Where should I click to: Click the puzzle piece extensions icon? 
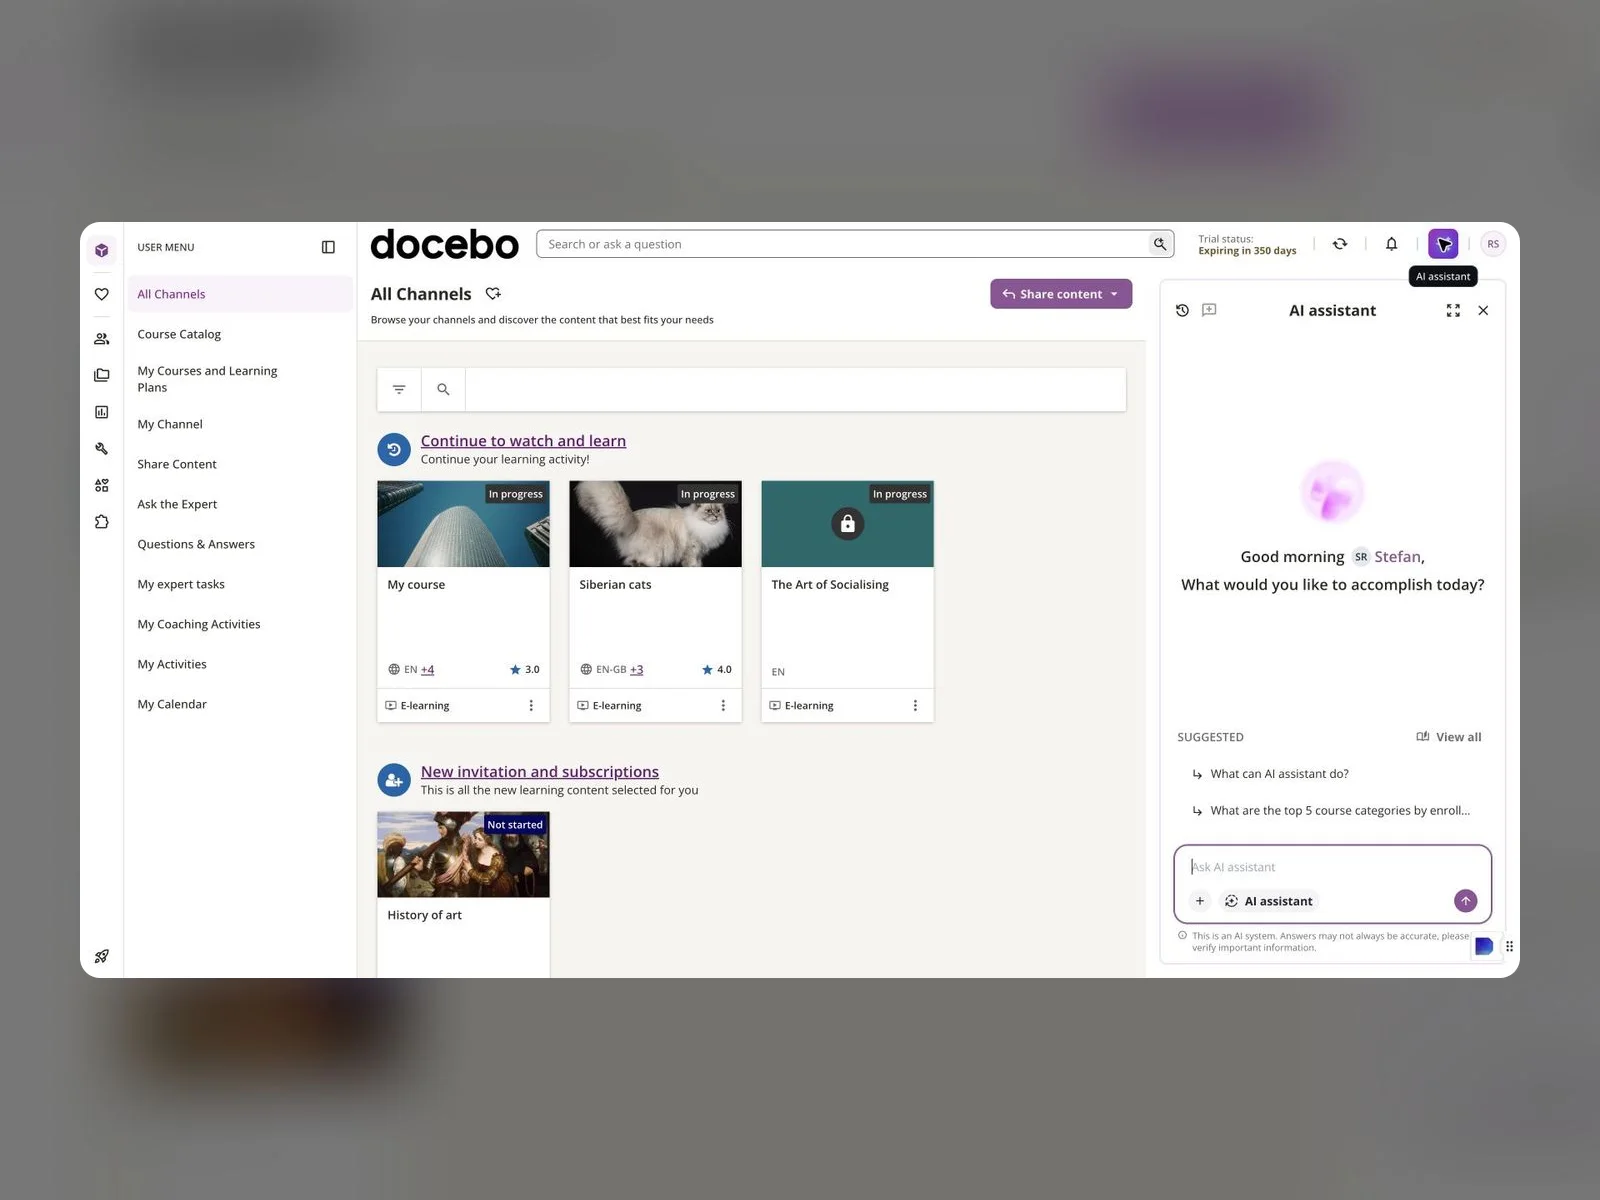(102, 522)
